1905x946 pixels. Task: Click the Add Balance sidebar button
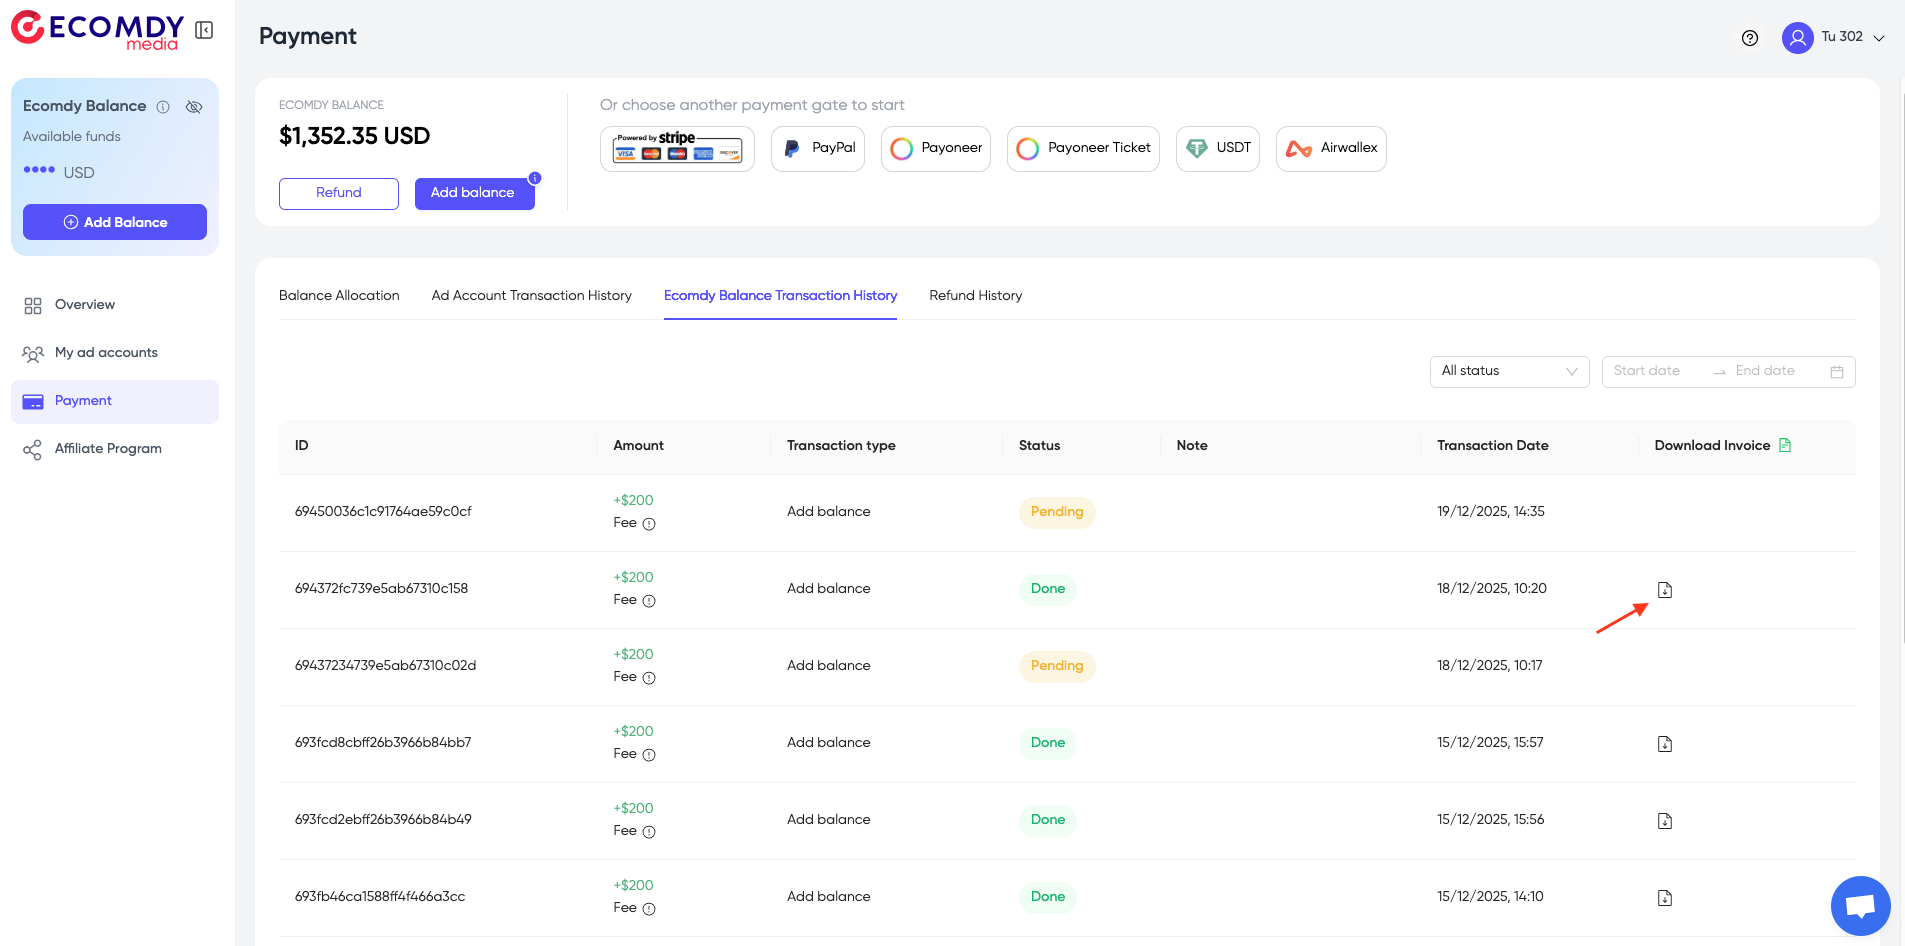114,221
